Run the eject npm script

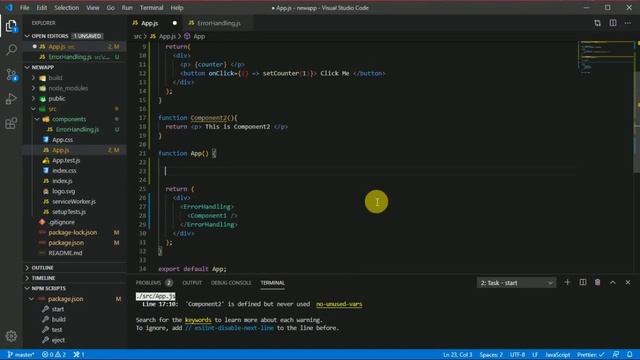point(58,340)
